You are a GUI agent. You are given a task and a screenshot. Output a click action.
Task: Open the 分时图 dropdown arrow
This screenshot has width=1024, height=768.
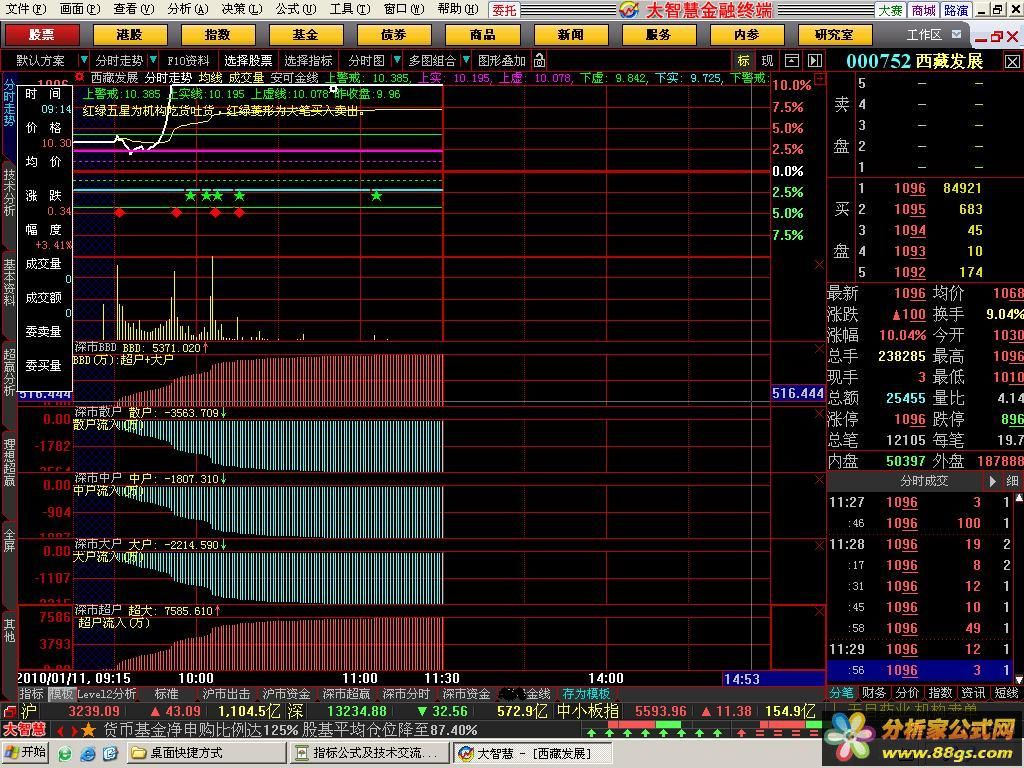click(x=396, y=61)
